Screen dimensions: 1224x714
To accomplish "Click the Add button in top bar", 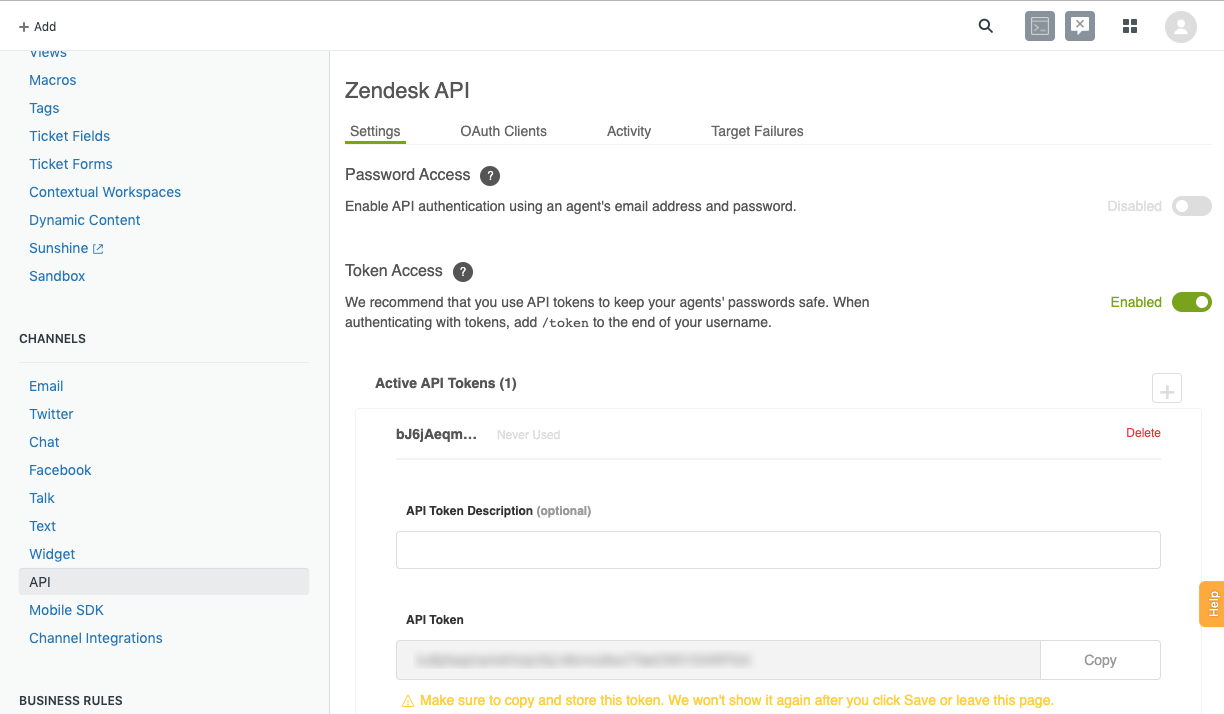I will point(38,27).
